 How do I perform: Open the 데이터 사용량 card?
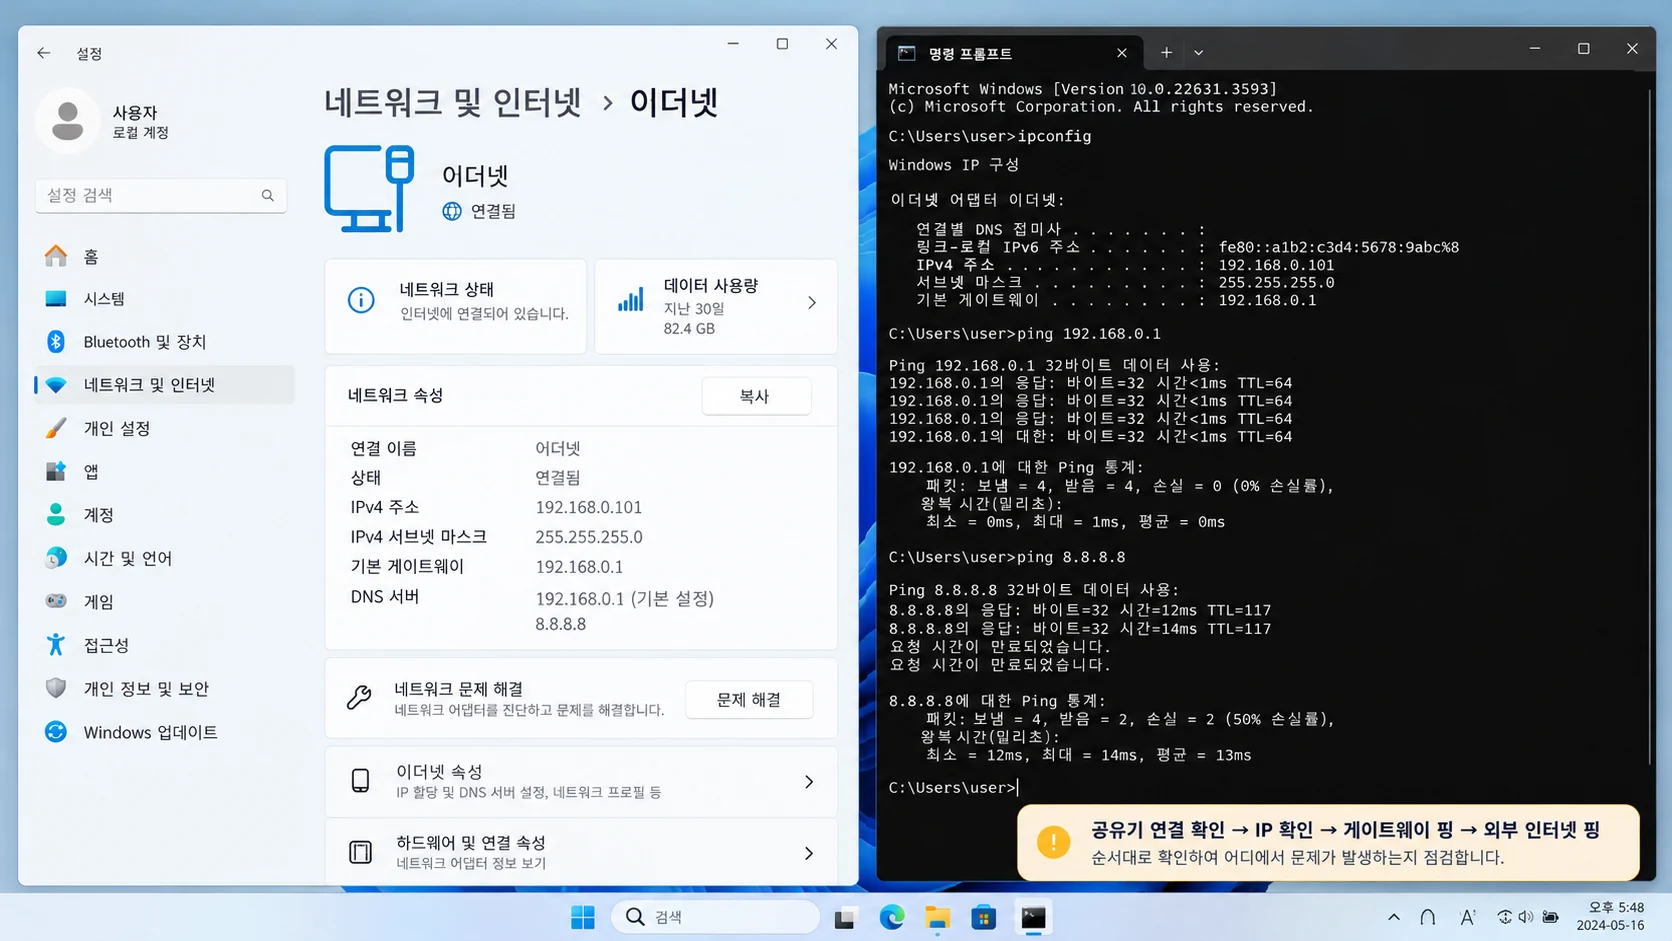click(x=716, y=306)
